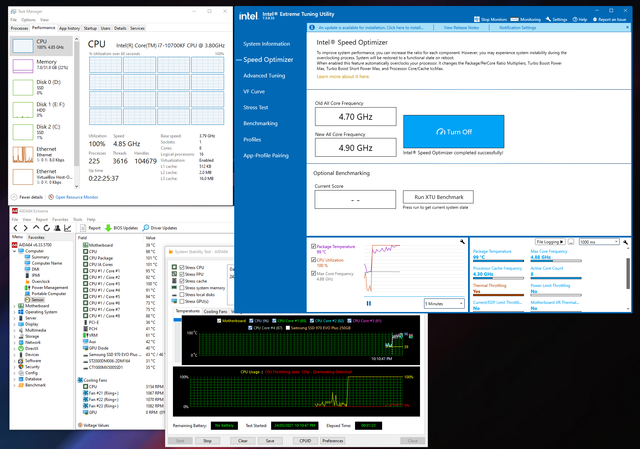Click the XTU graph settings wrench
Image resolution: width=640 pixels, height=449 pixels.
(x=462, y=242)
